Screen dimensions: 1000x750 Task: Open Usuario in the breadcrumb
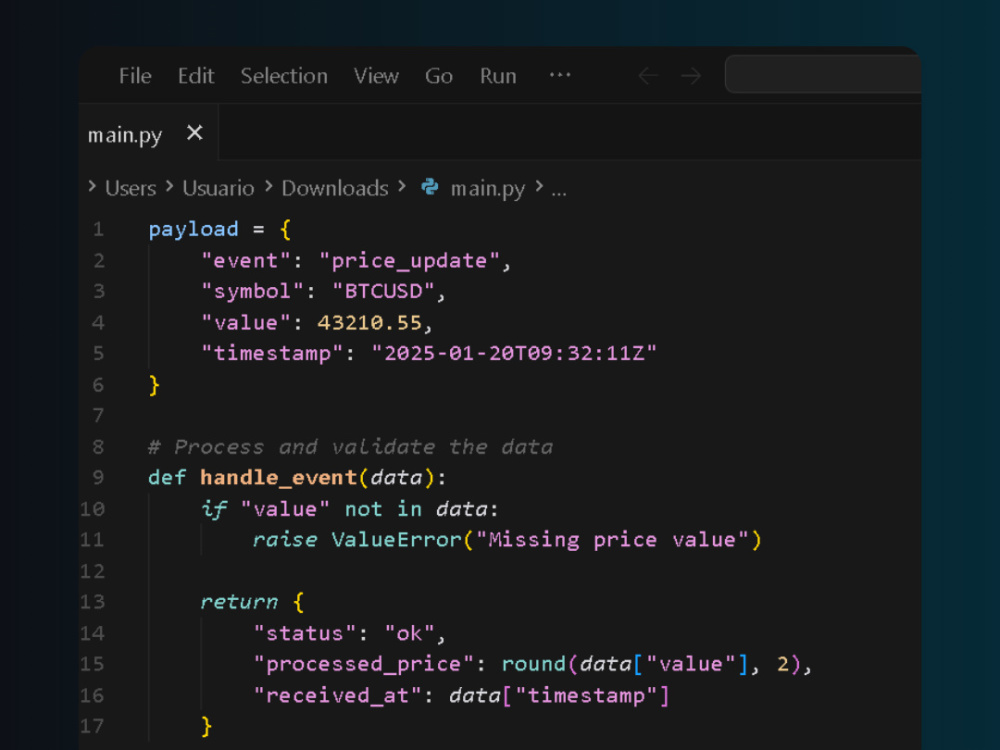(218, 188)
